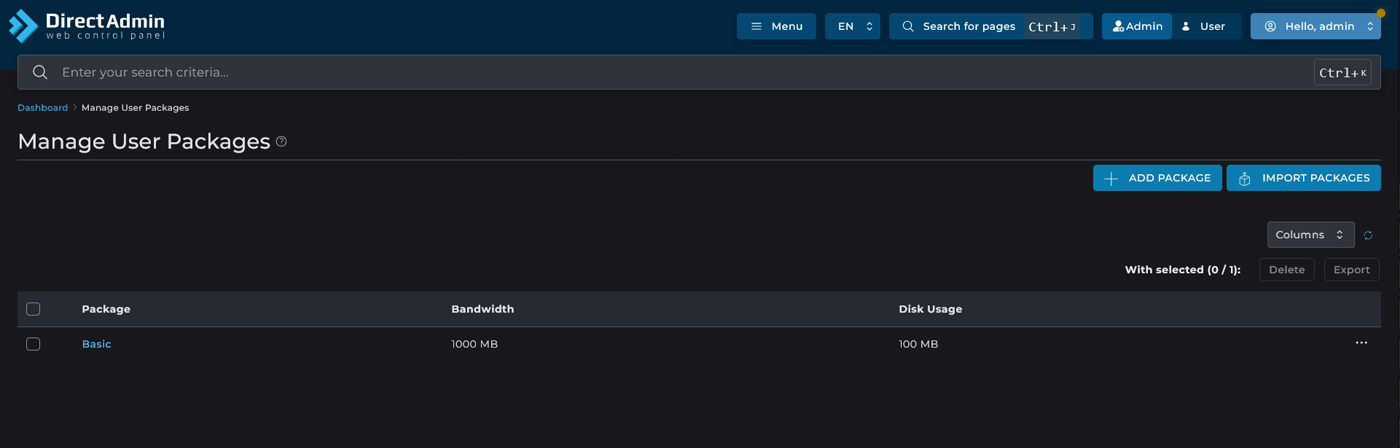Click the orange notification dot on the account button
This screenshot has height=448, width=1400.
click(x=1381, y=13)
